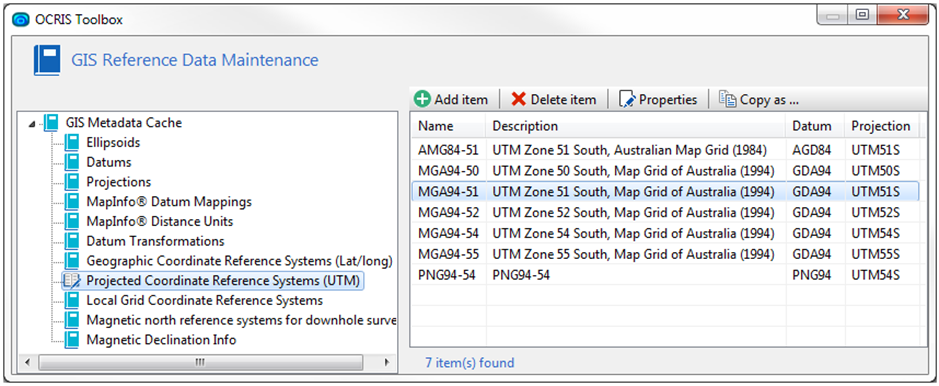Click the book icon beside Magnetic north reference systems
The image size is (939, 386).
[x=72, y=320]
